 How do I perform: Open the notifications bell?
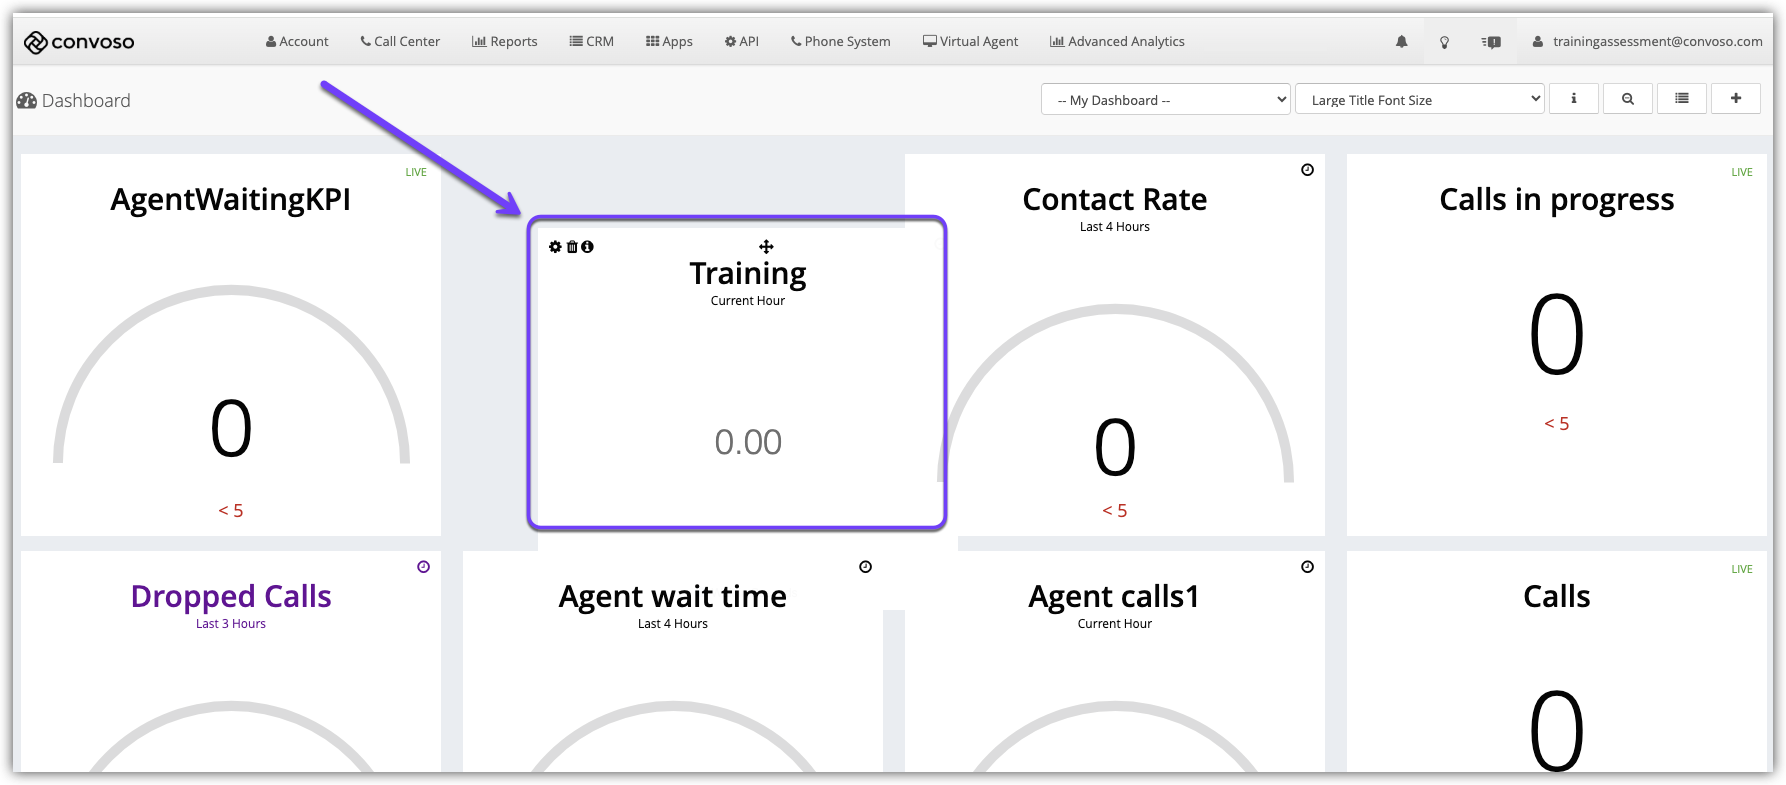tap(1401, 42)
